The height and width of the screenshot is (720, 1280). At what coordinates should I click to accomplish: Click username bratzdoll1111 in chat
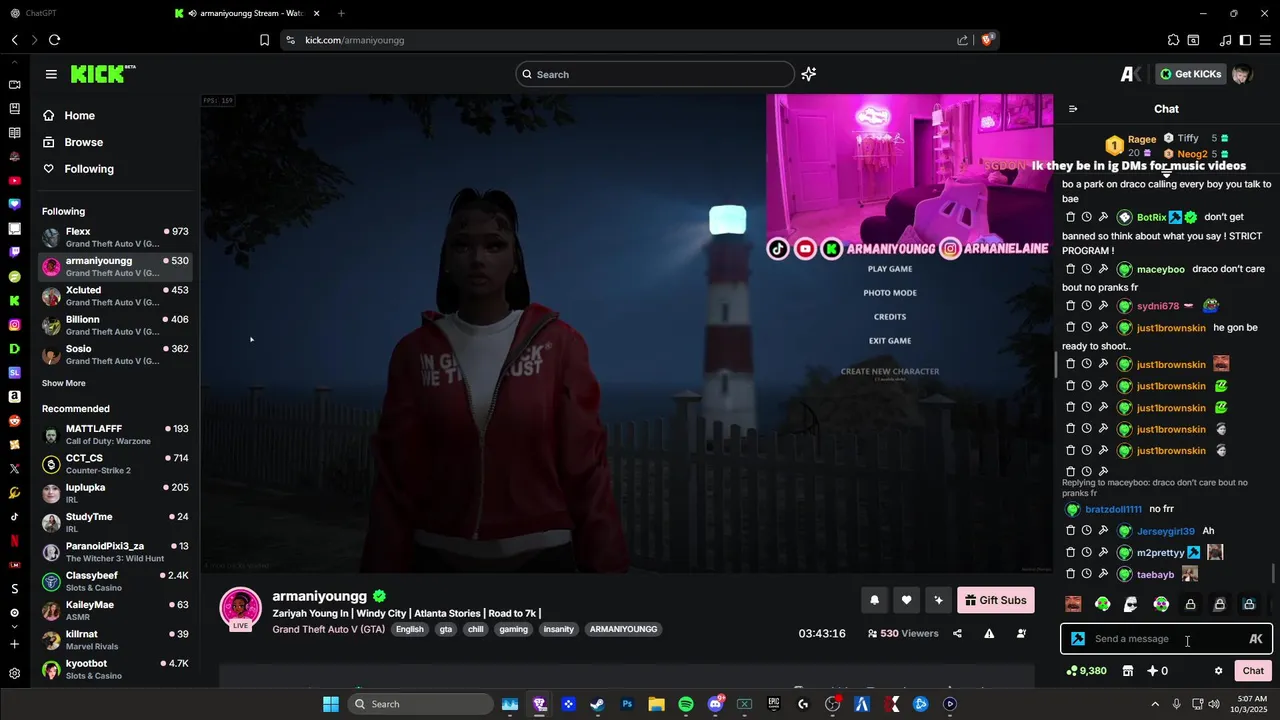tap(1113, 509)
